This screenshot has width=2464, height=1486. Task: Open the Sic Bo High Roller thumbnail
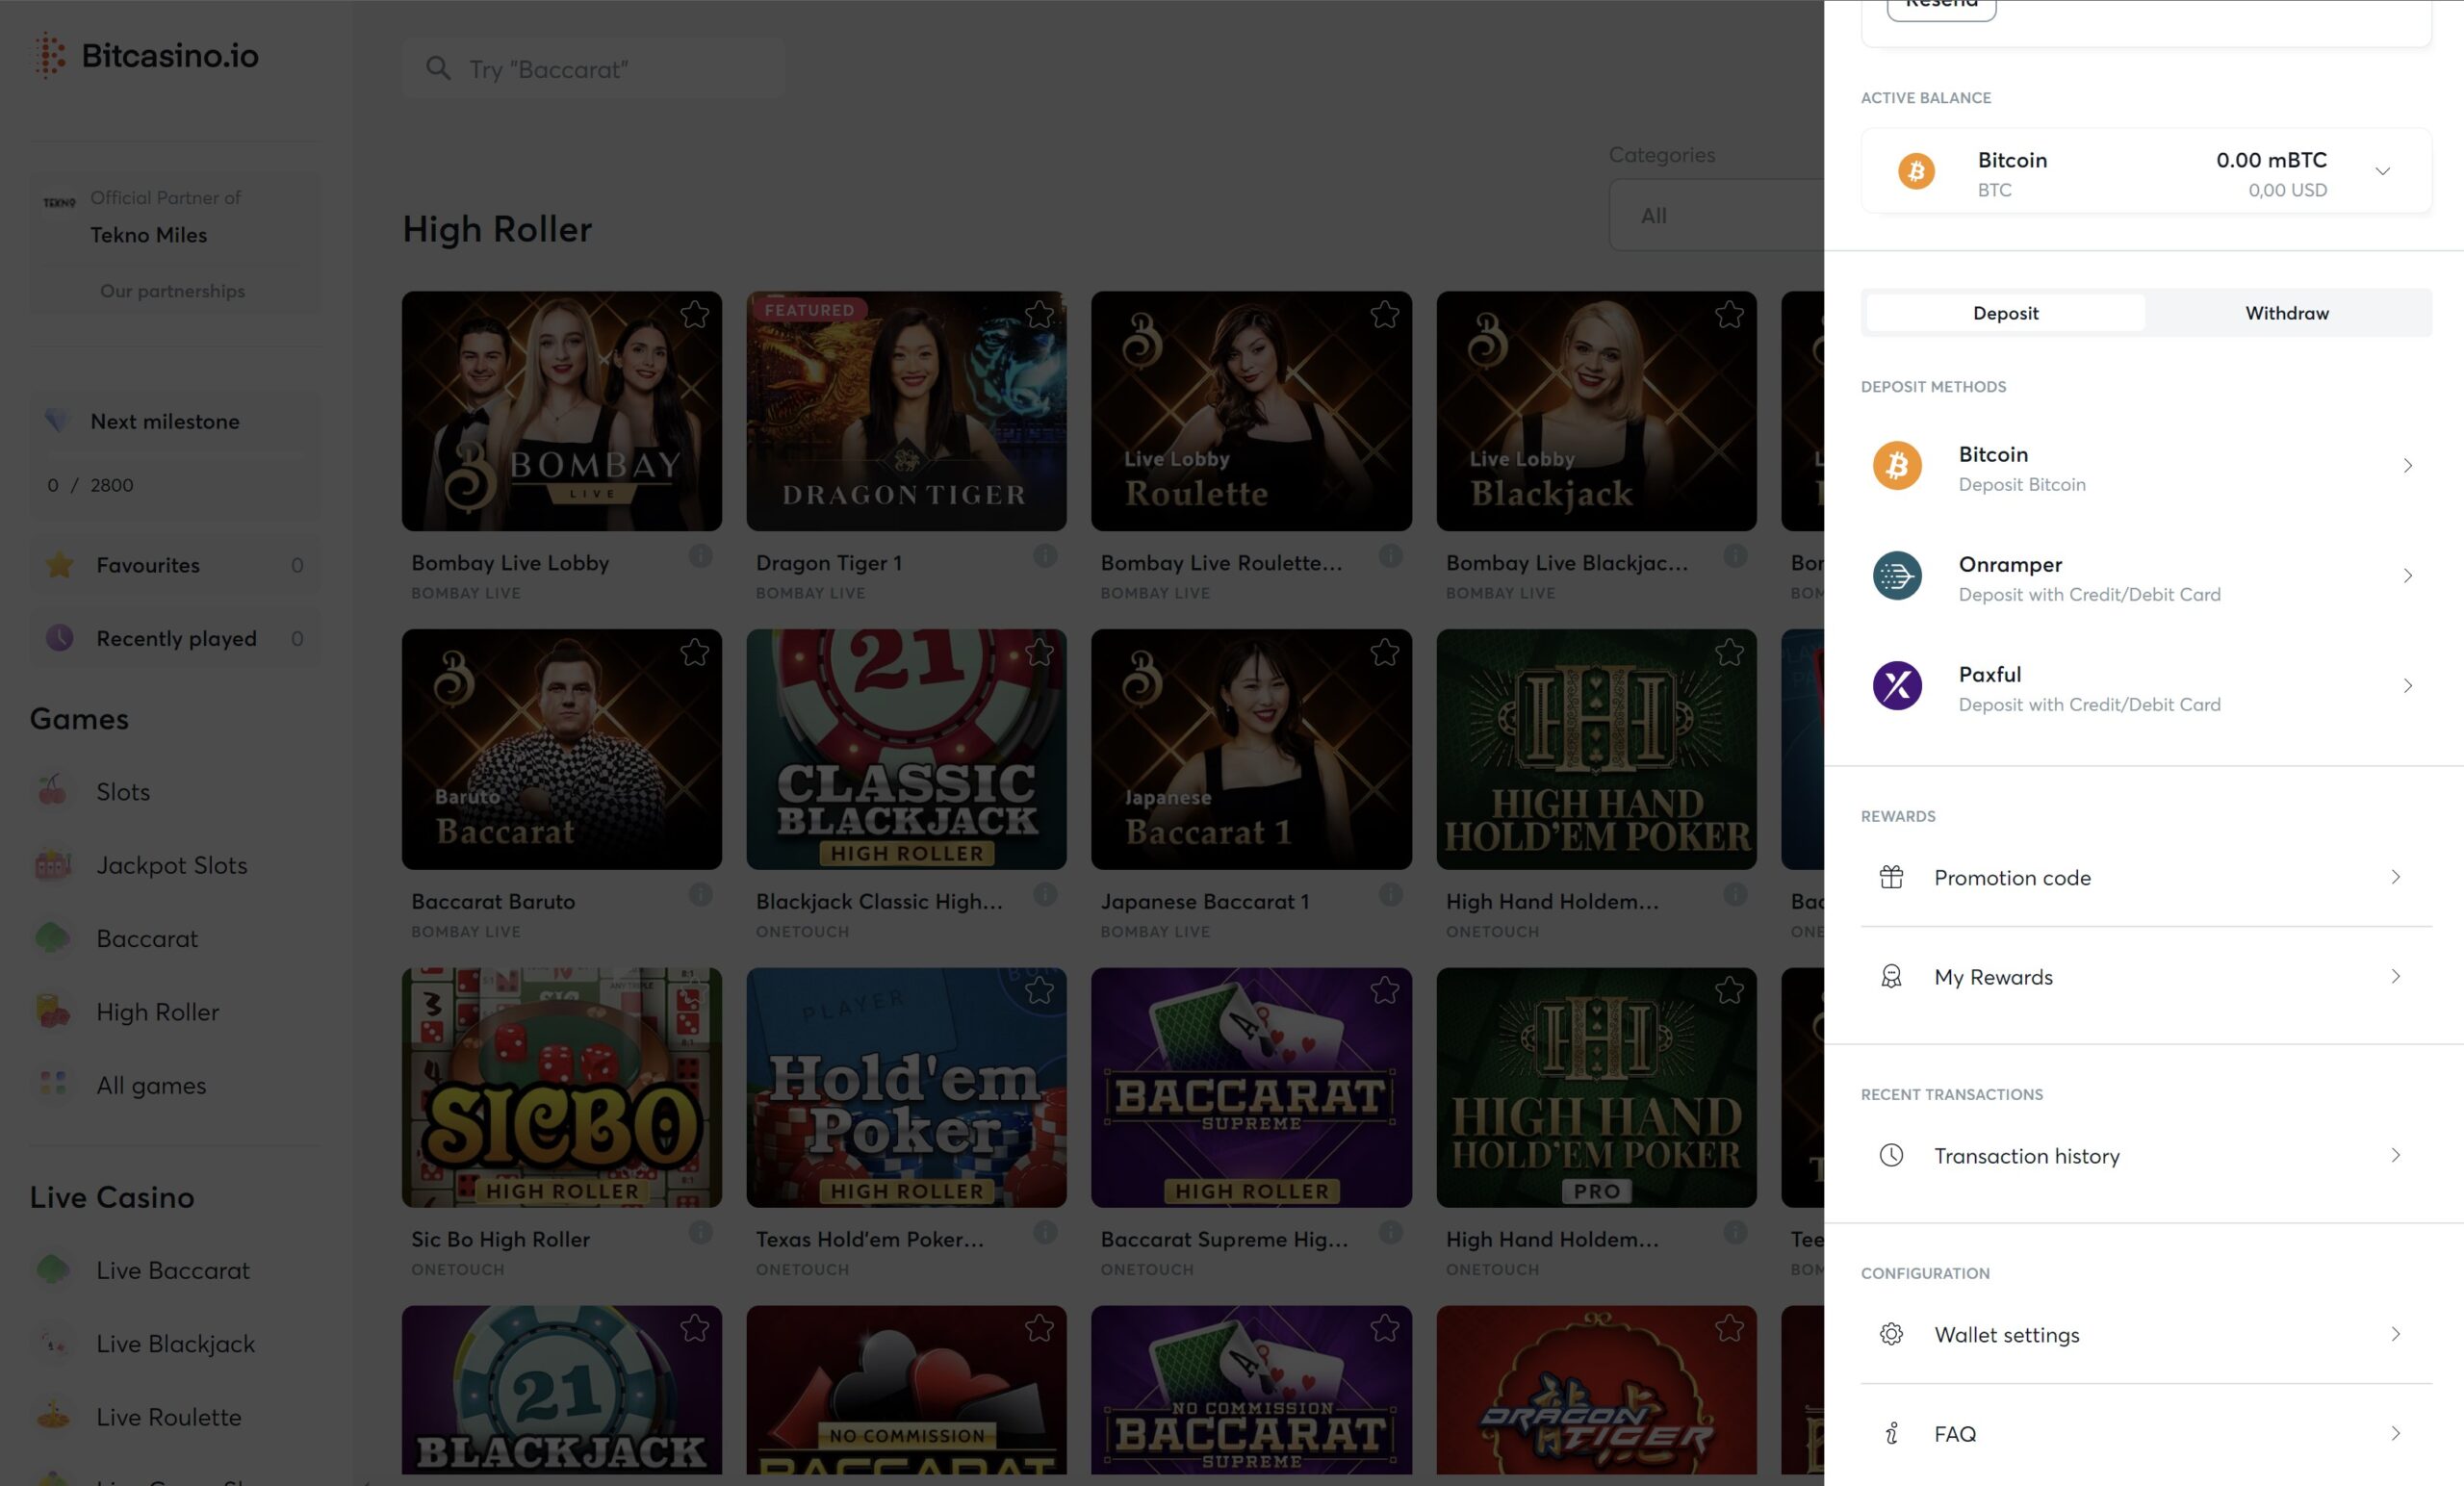click(561, 1087)
